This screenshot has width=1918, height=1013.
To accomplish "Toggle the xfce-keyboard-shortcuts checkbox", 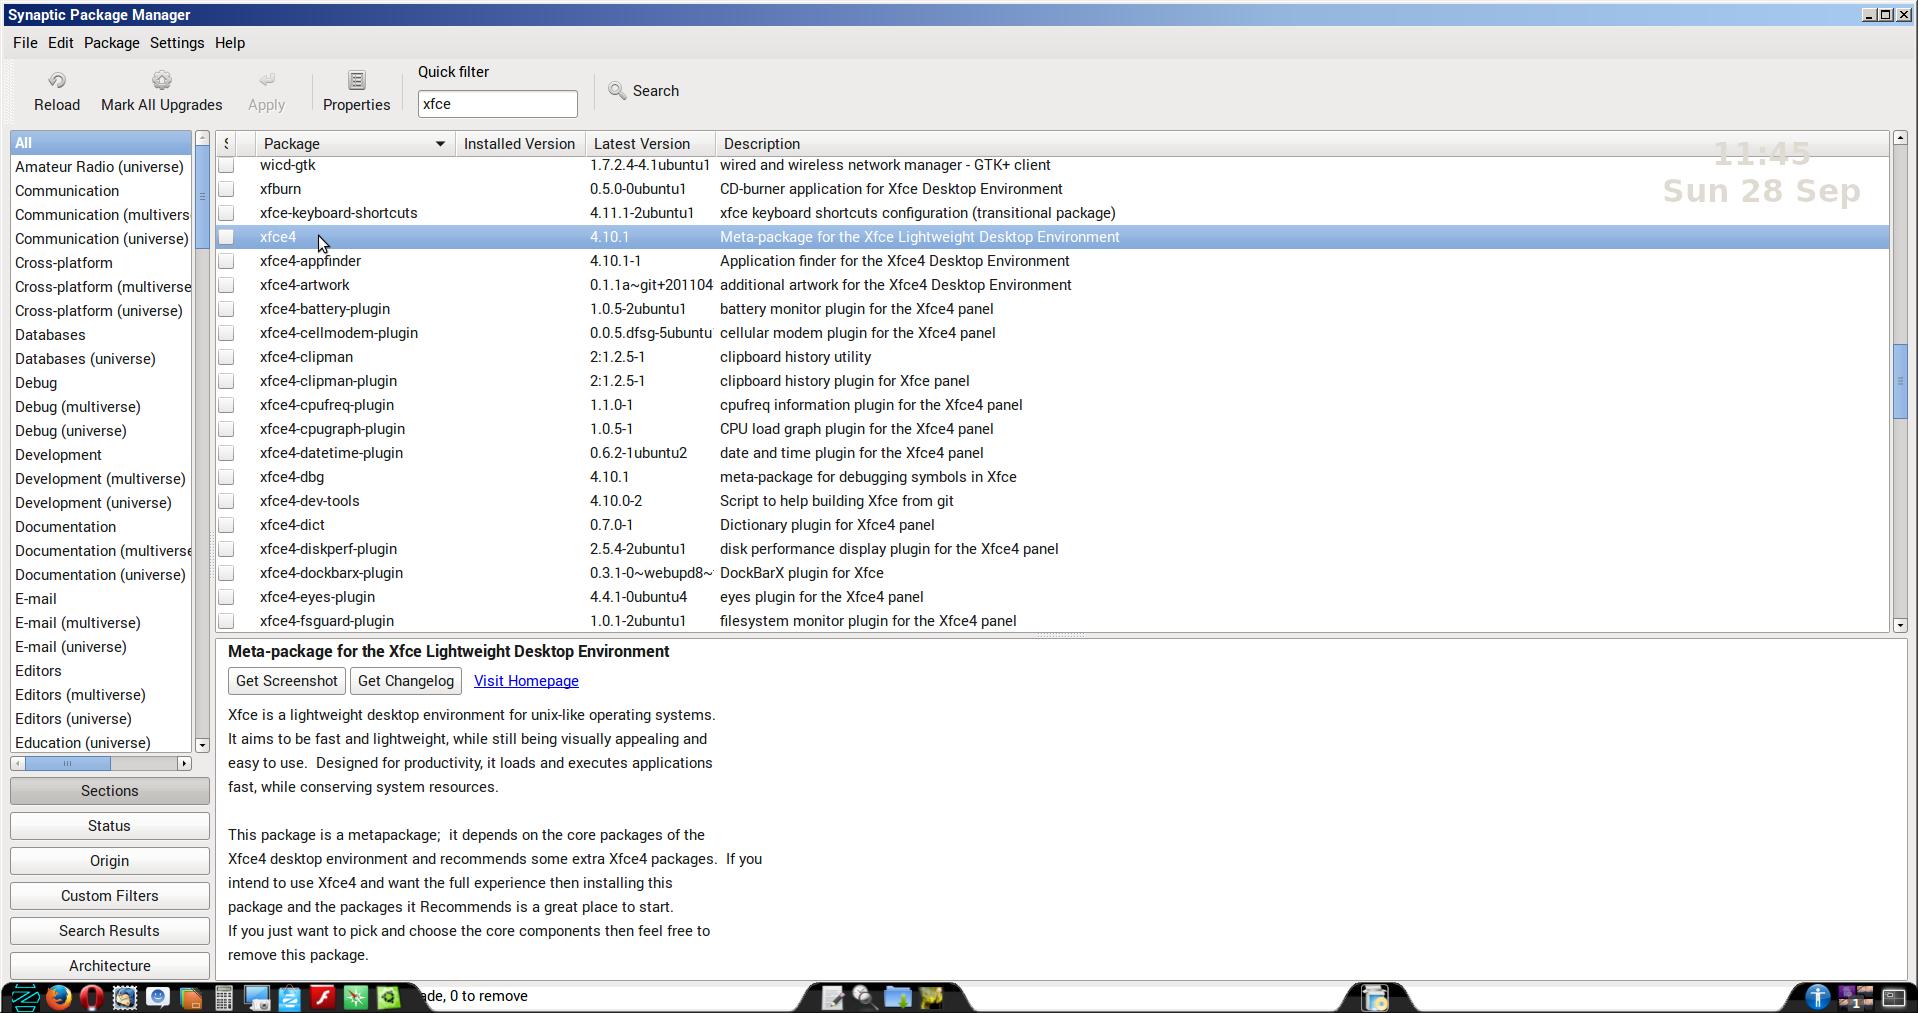I will pos(226,213).
